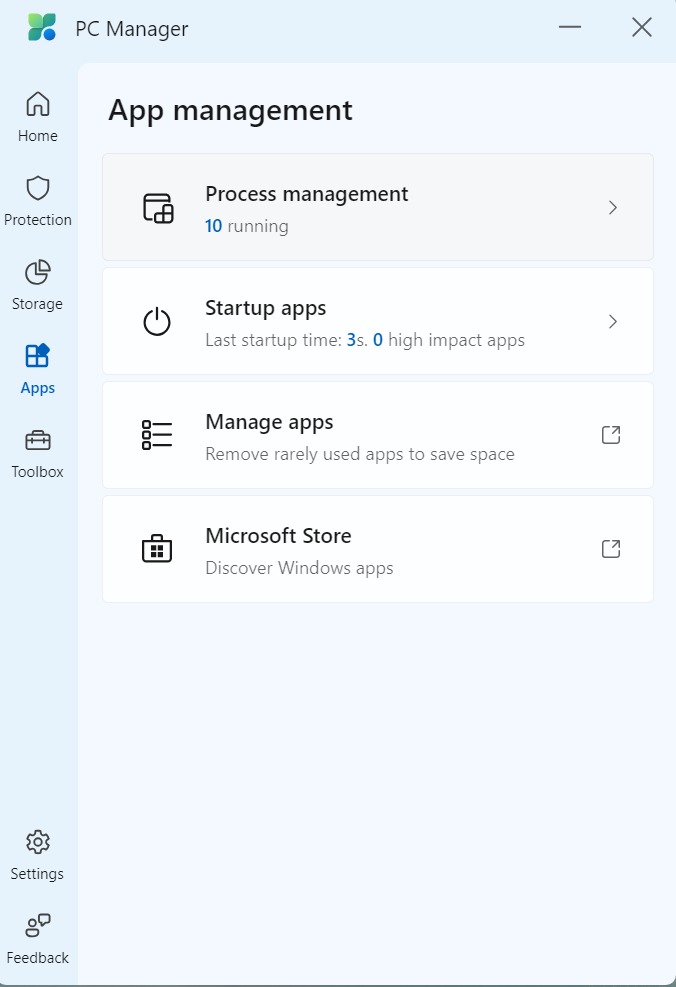Open Microsoft Store external link arrow
The height and width of the screenshot is (987, 676).
(x=611, y=549)
